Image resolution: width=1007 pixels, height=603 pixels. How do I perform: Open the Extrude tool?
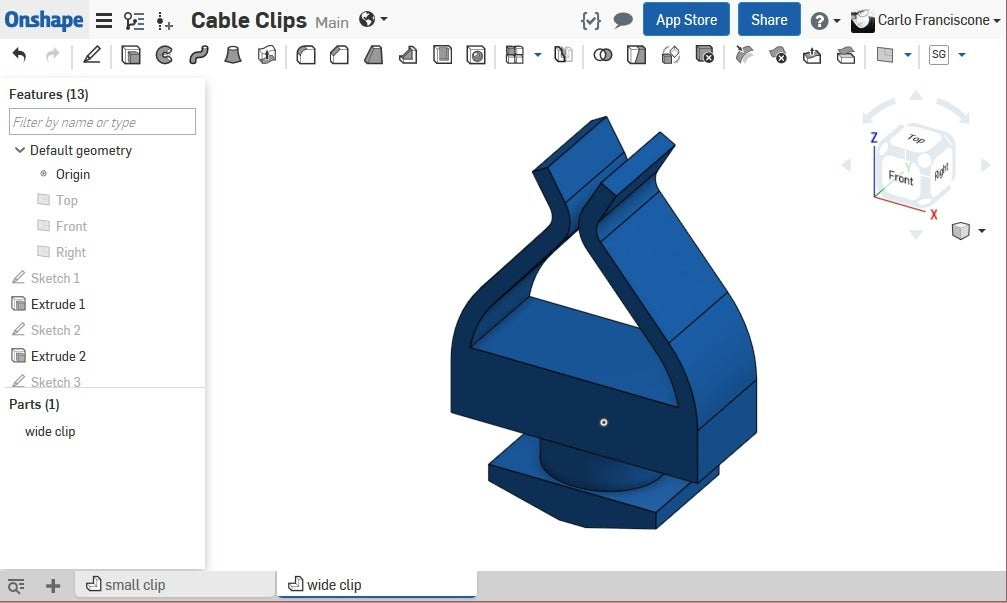coord(131,55)
